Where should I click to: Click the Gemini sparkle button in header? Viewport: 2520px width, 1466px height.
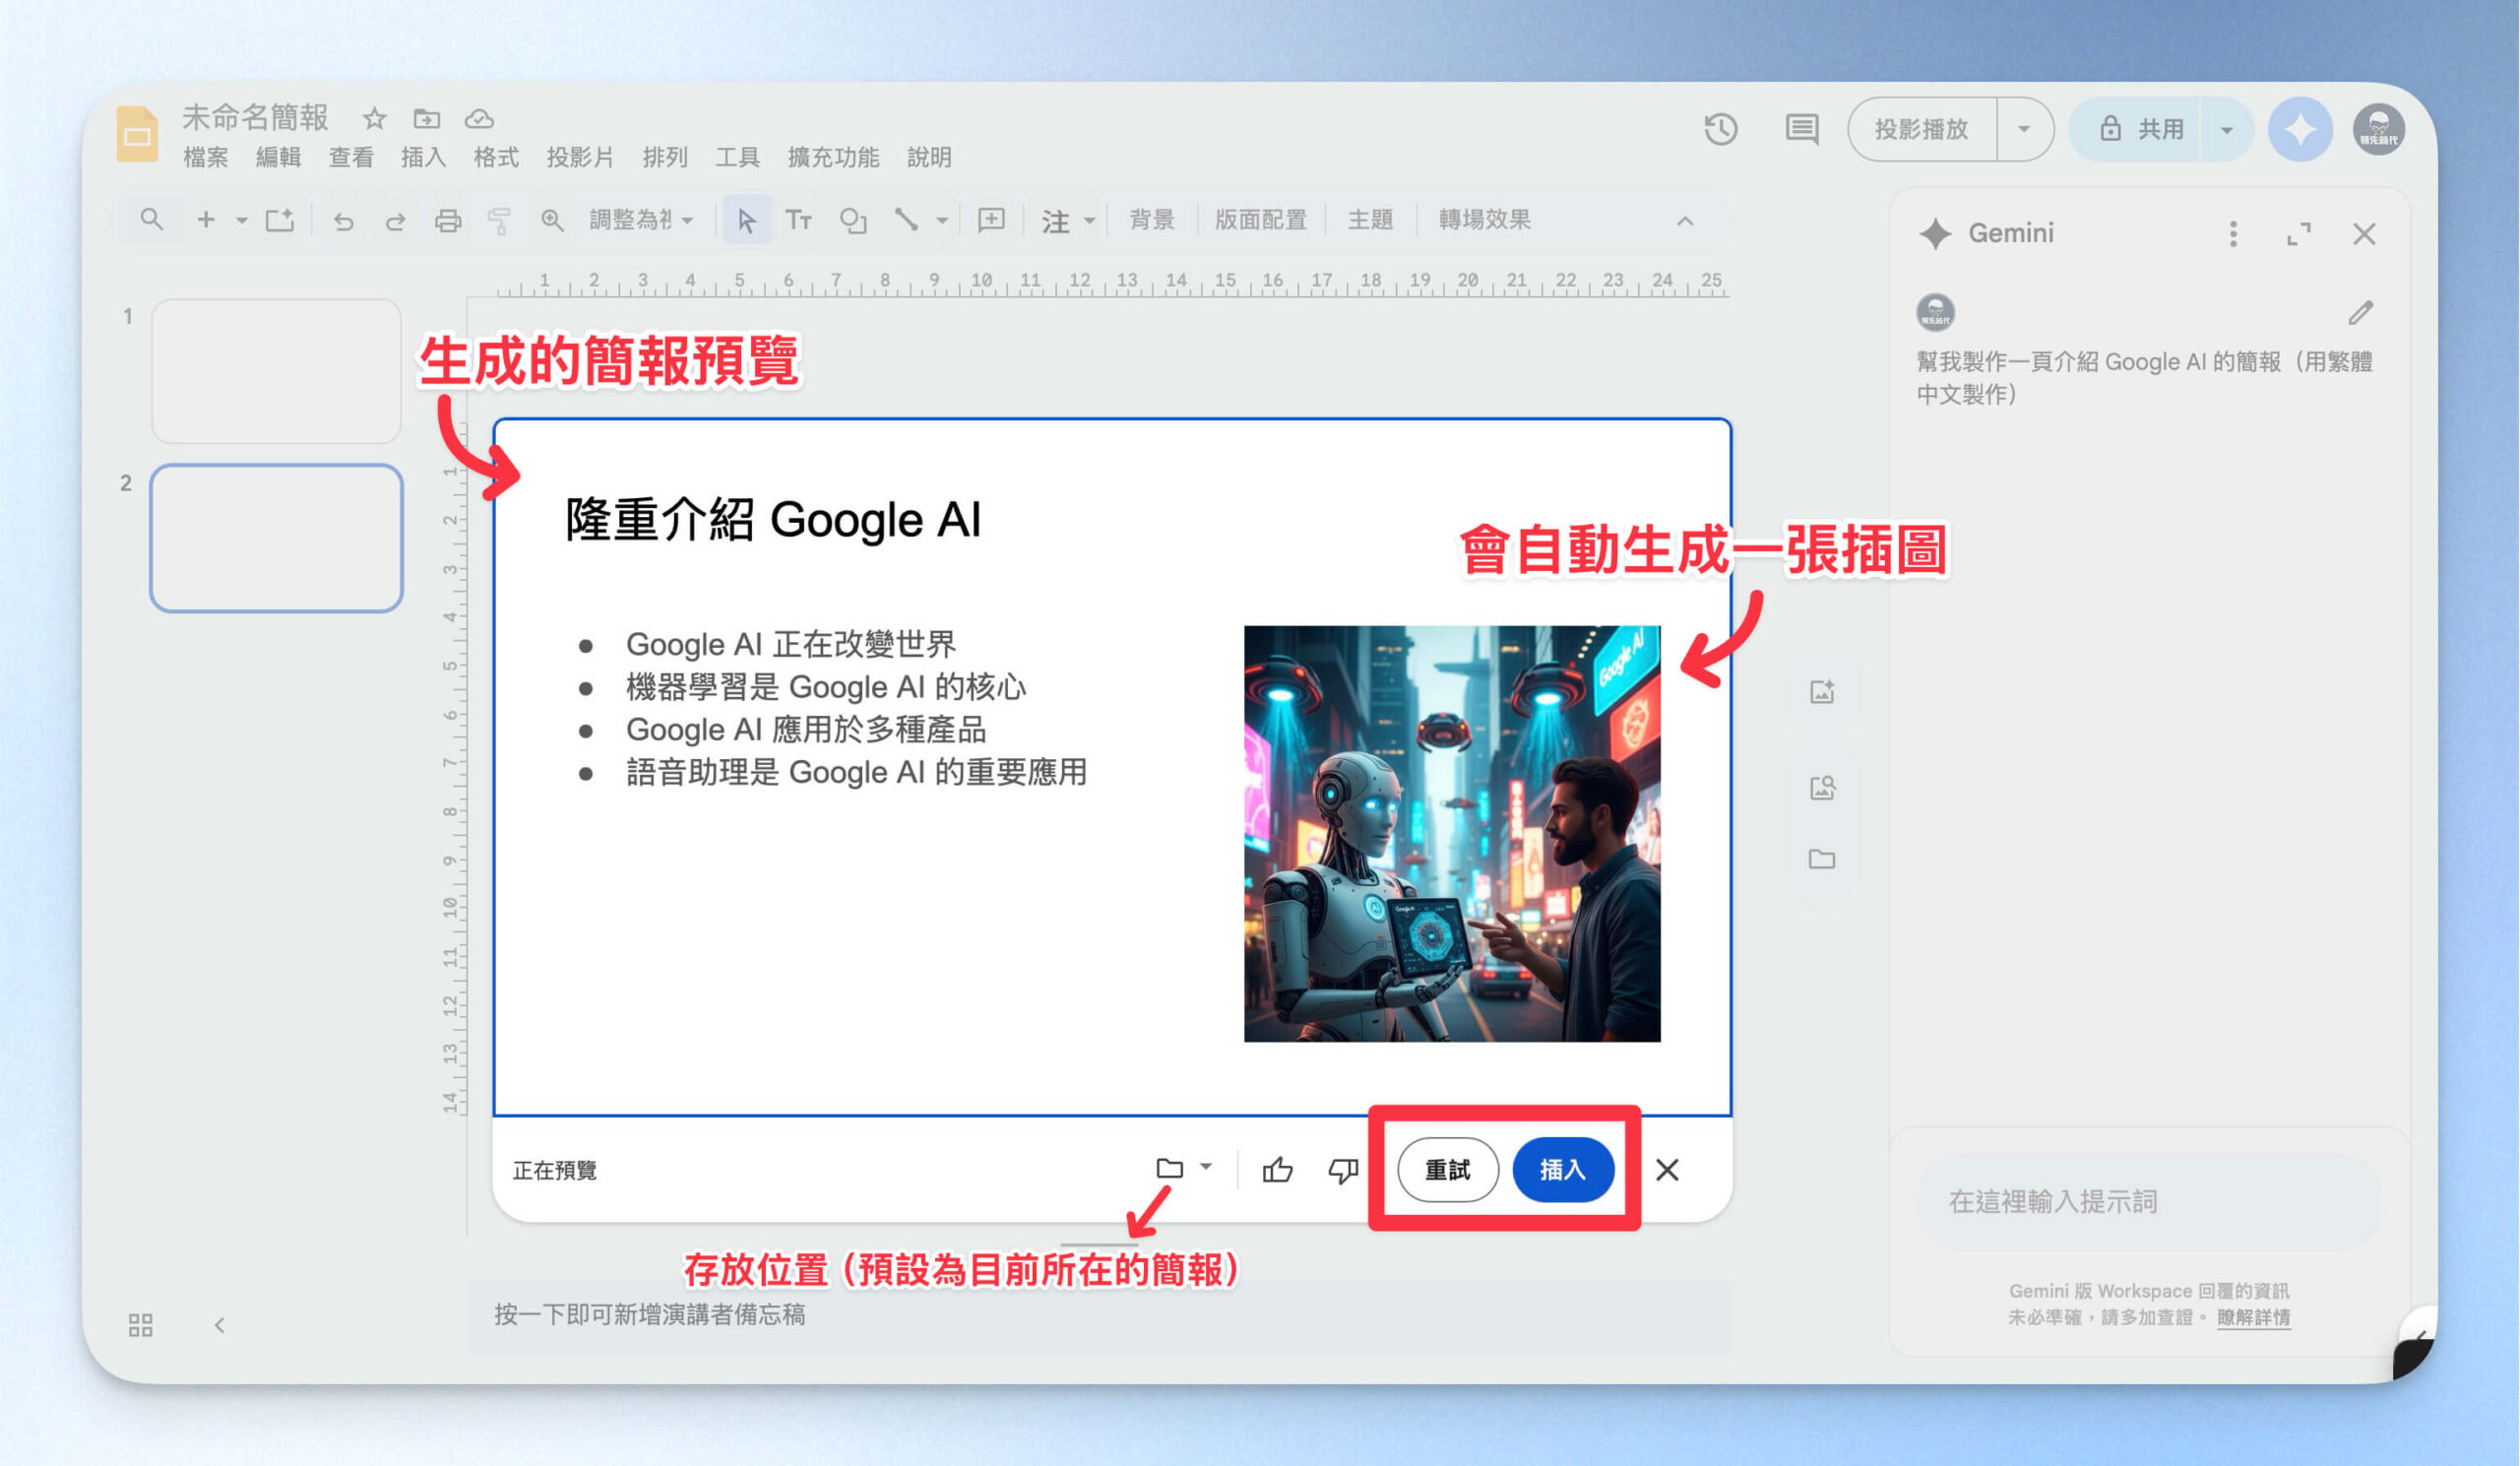pos(2299,129)
